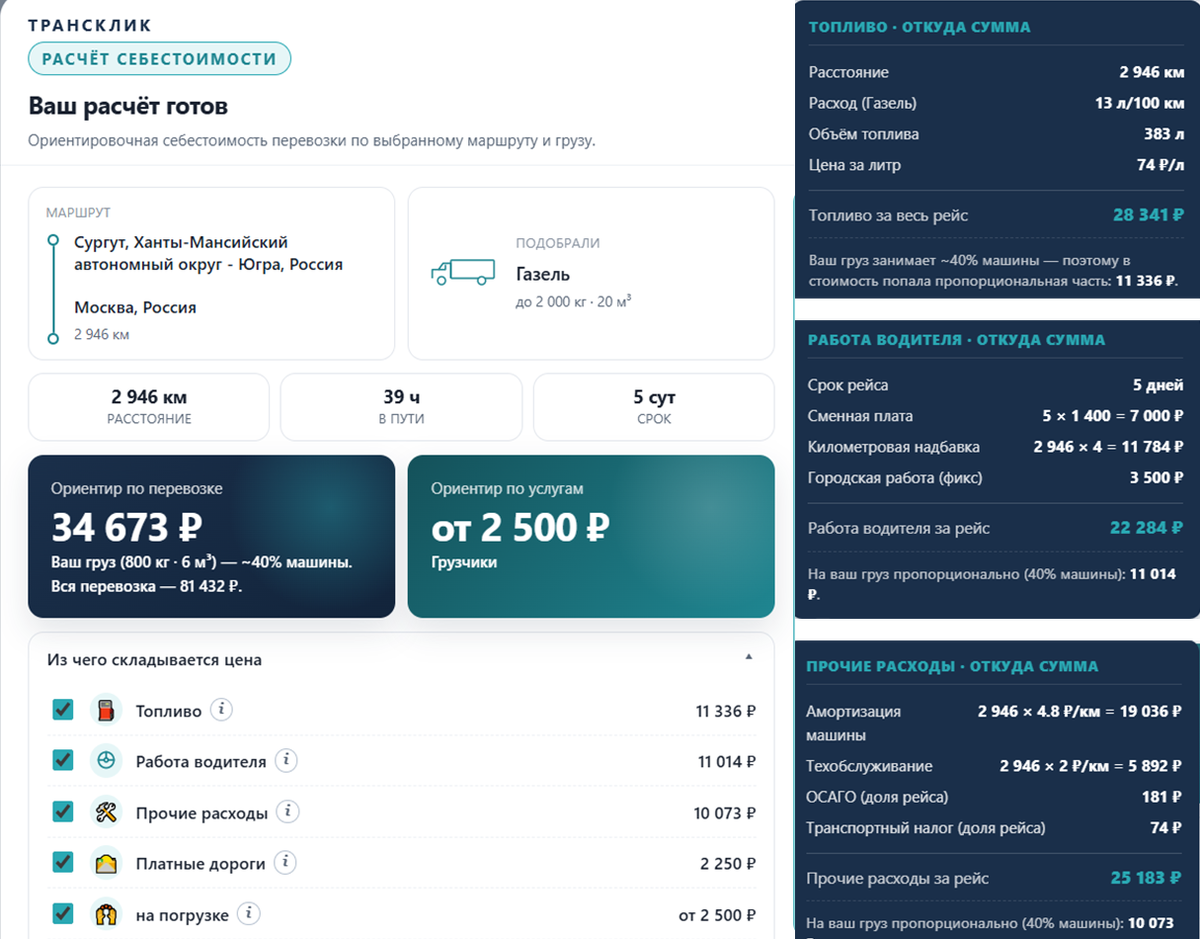Screen dimensions: 1200x939
Task: Click the Ваш расчёт готов heading
Action: point(128,106)
